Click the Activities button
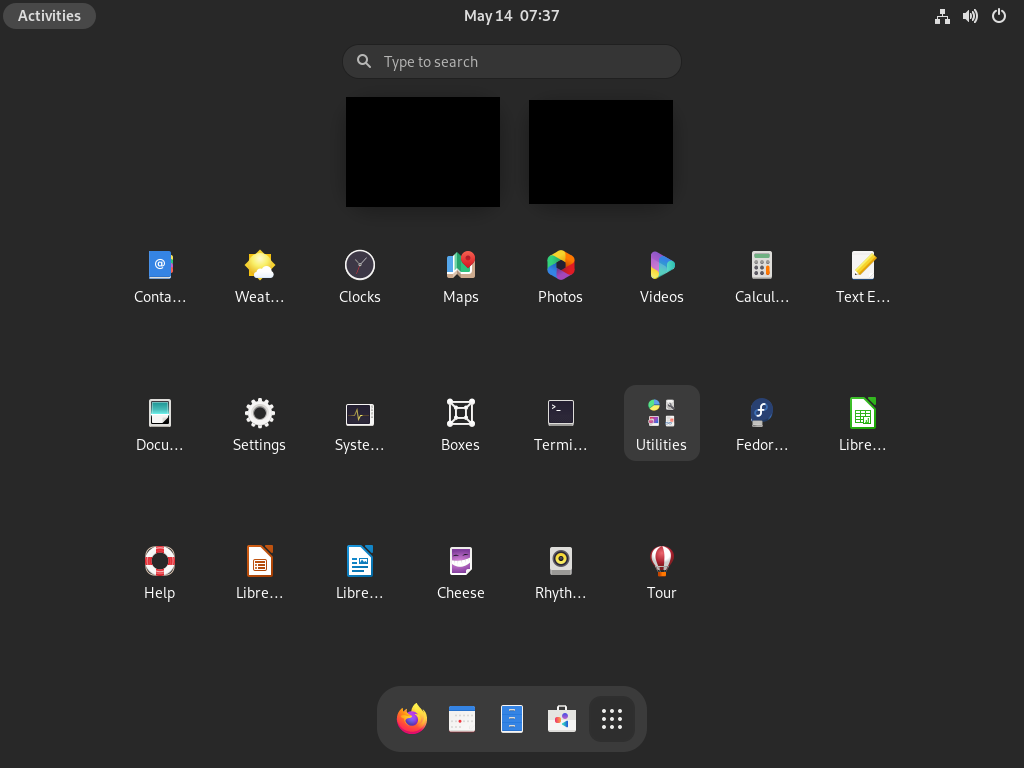The width and height of the screenshot is (1024, 768). 50,16
